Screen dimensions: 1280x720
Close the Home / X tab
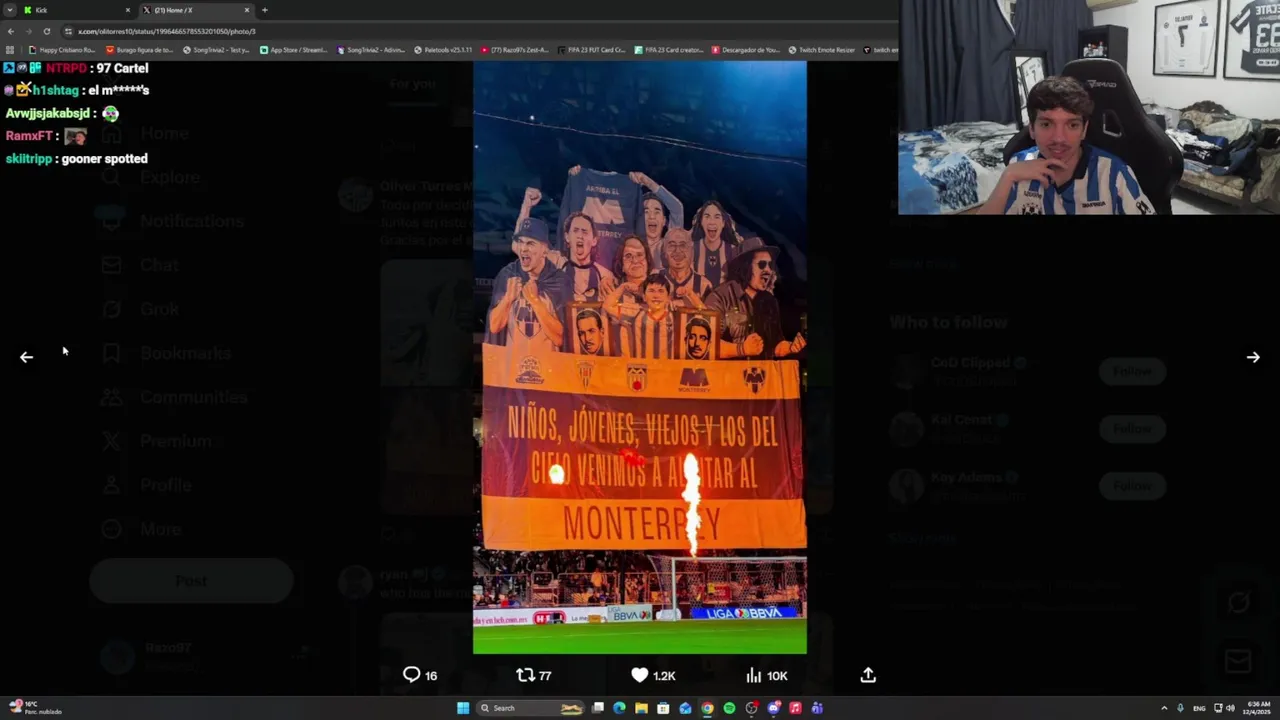click(x=247, y=10)
